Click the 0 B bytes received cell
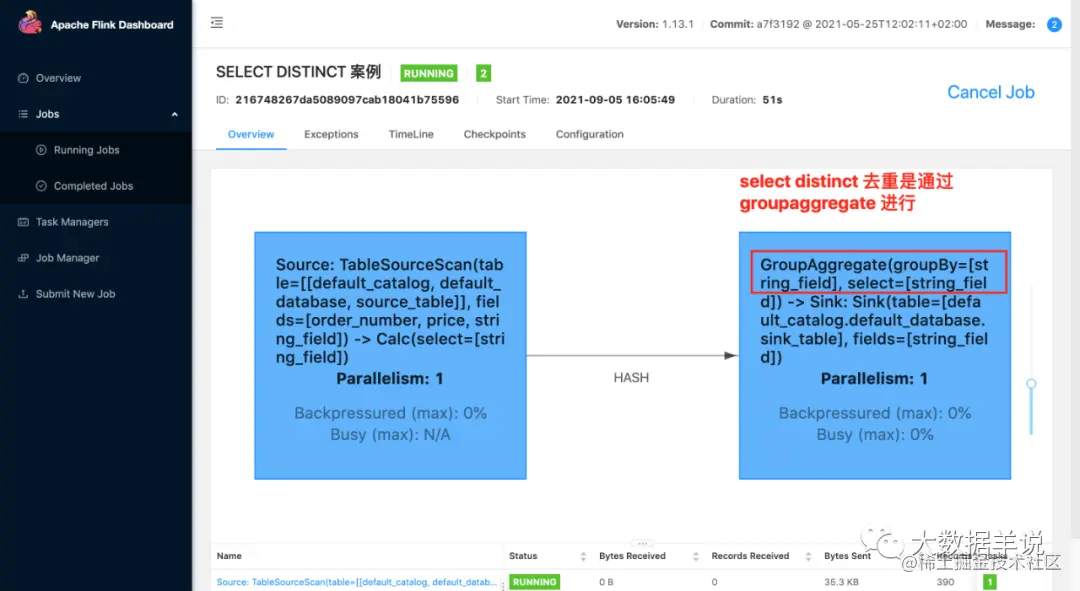 coord(606,582)
